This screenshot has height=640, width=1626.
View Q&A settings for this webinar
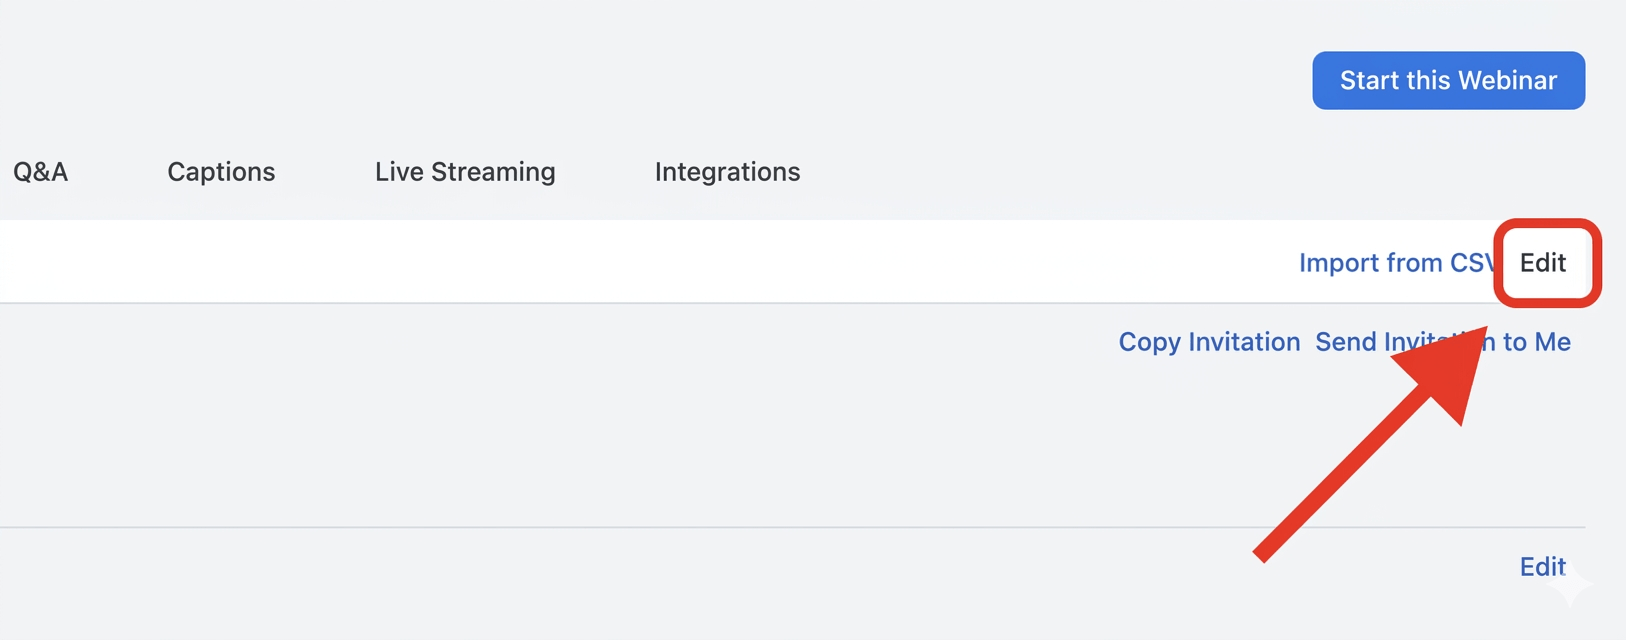coord(41,172)
